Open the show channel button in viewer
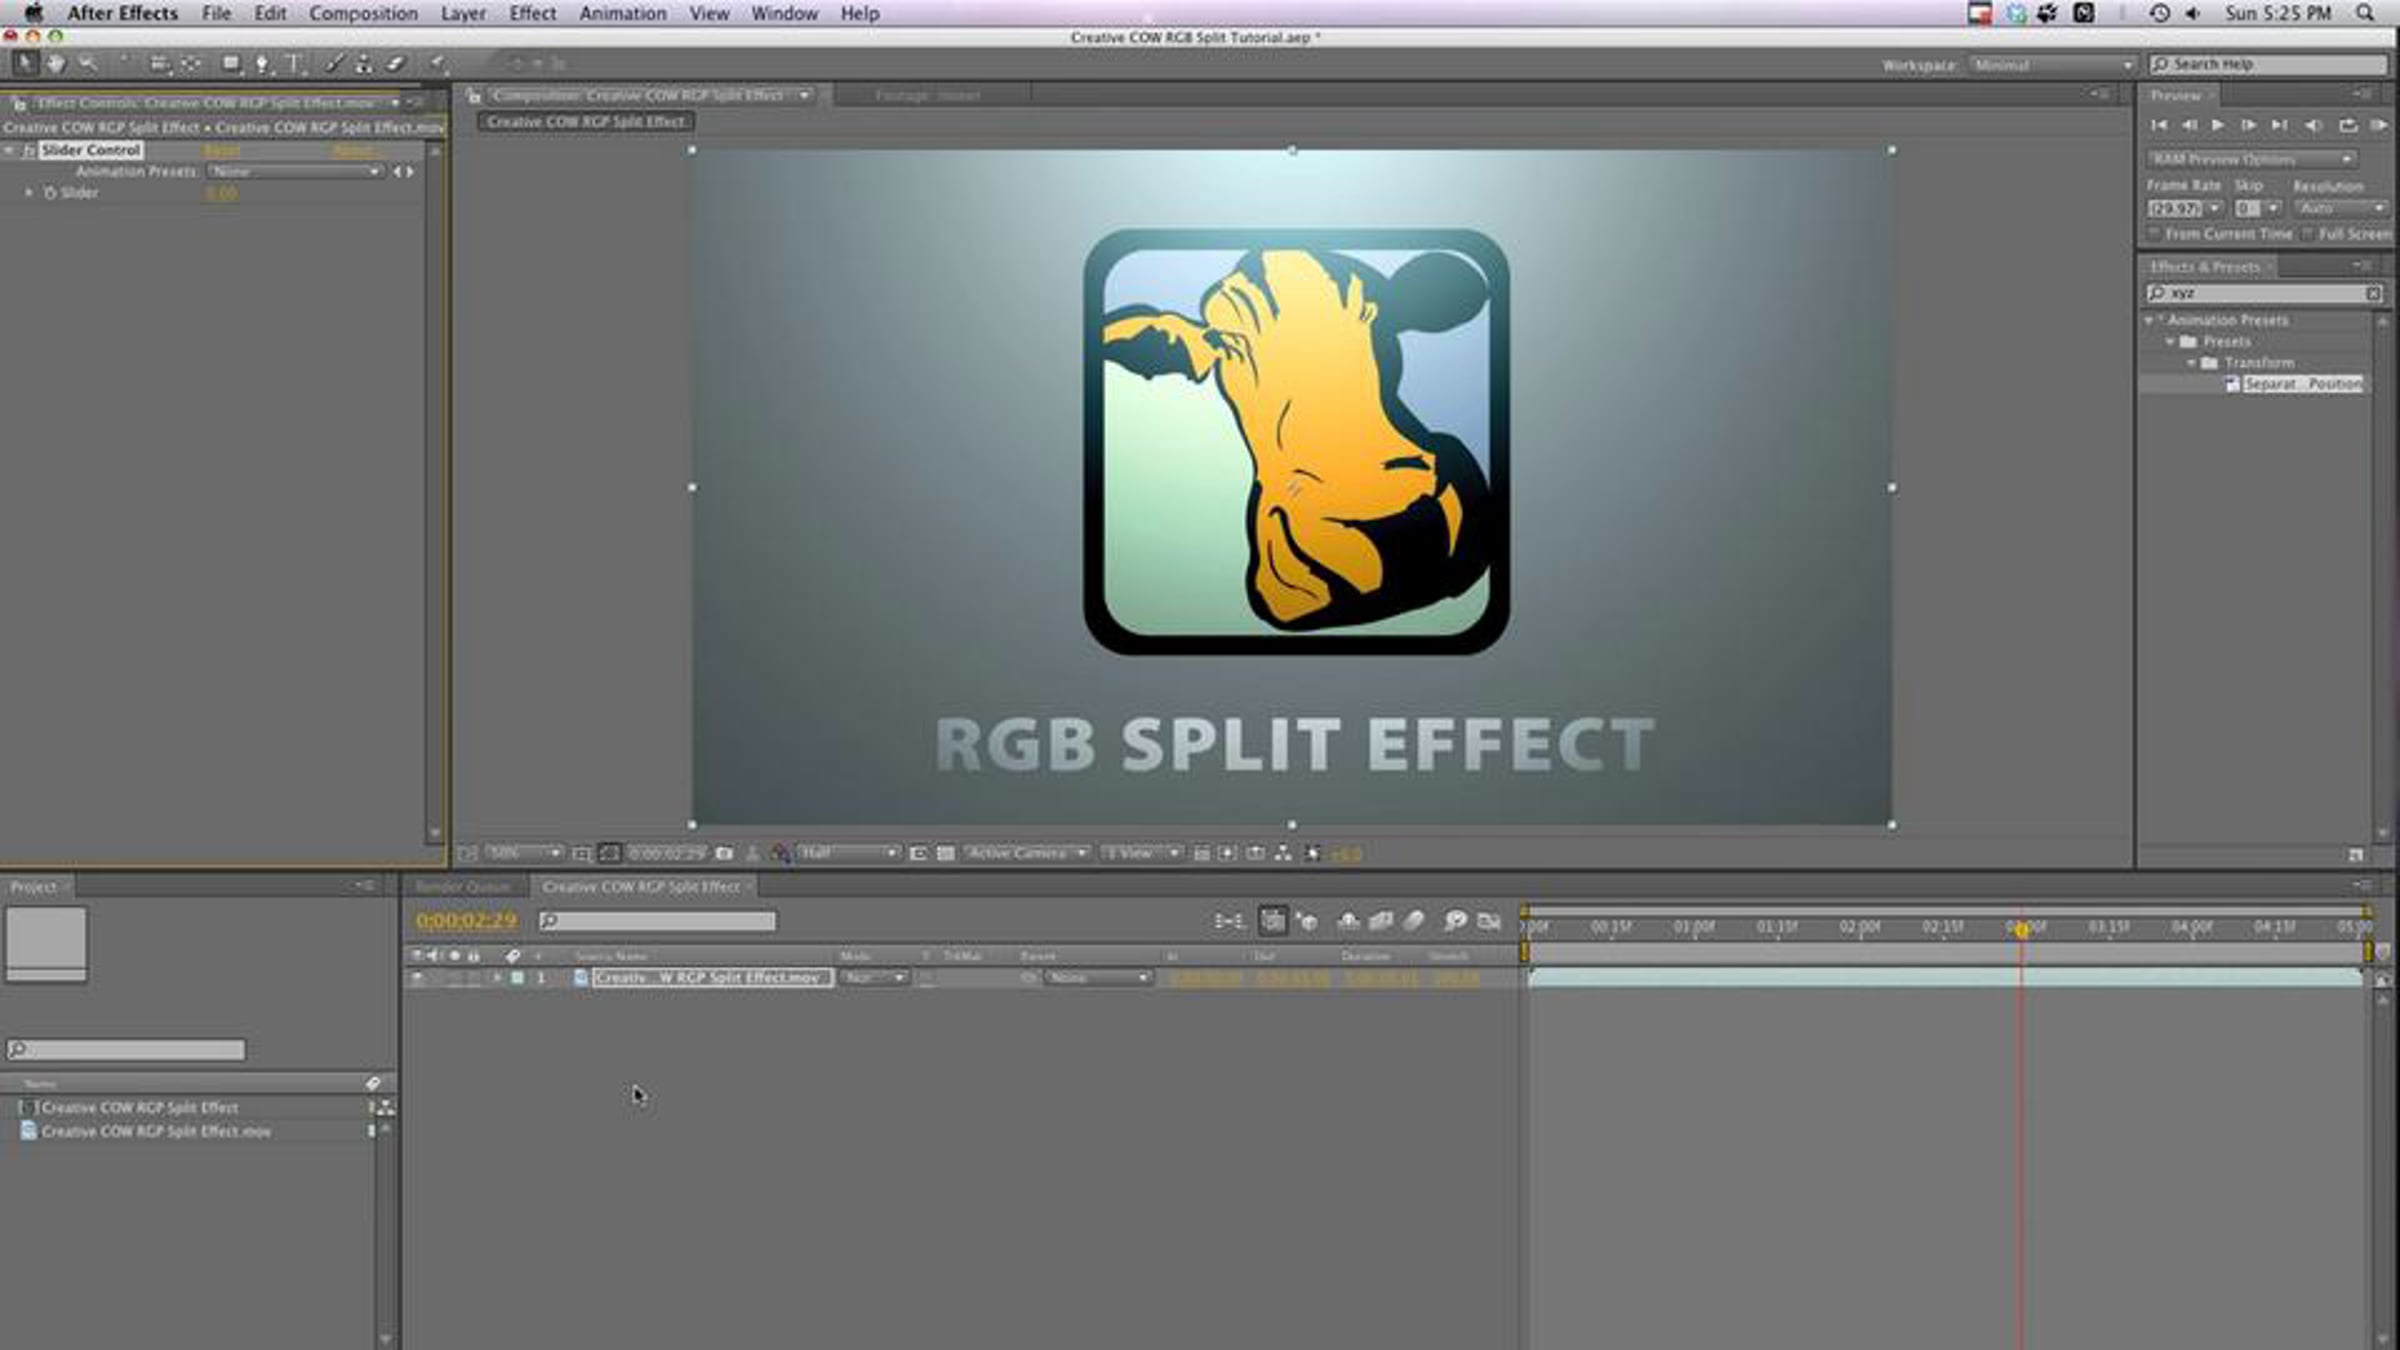Screen dimensions: 2400x1350 pos(780,853)
